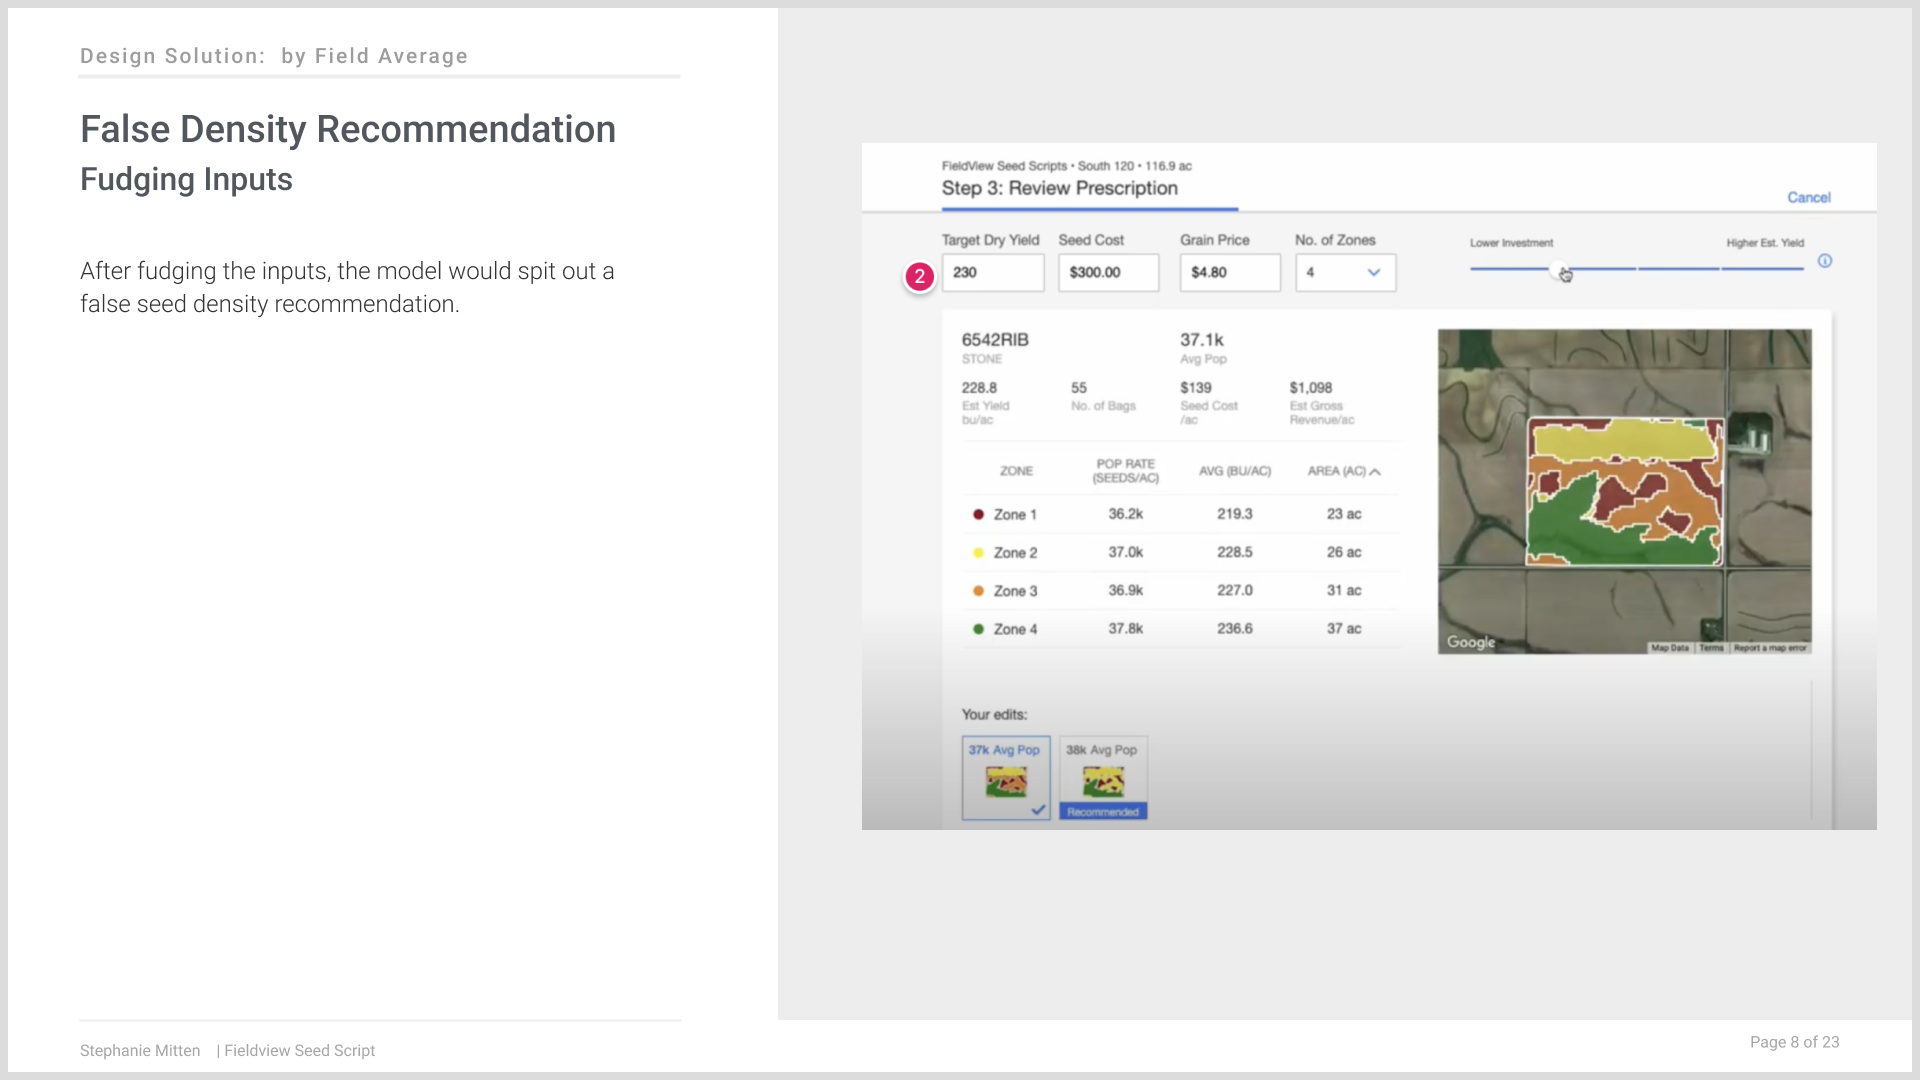1920x1080 pixels.
Task: Click the 219.3 average yield value
Action: [1235, 514]
